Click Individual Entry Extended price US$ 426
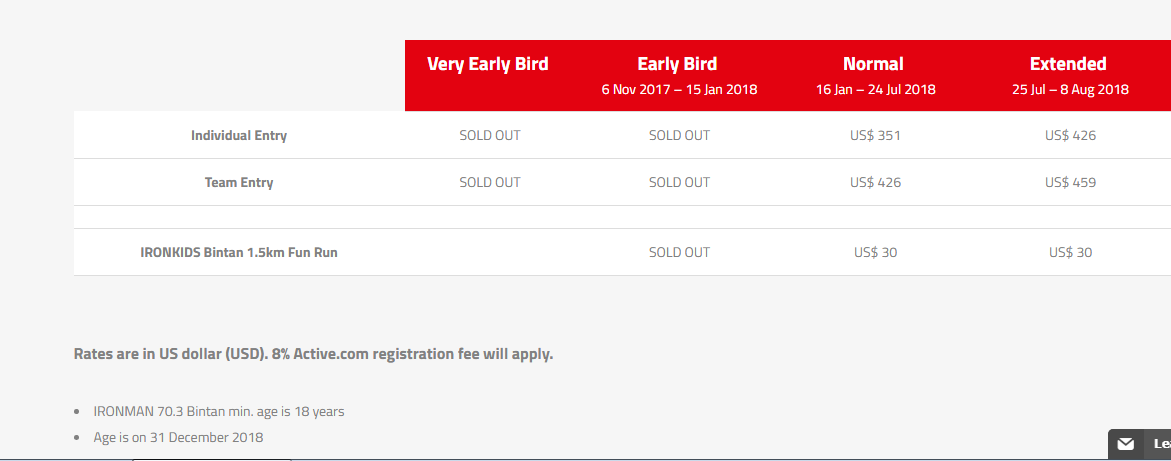The image size is (1171, 461). coord(1070,135)
